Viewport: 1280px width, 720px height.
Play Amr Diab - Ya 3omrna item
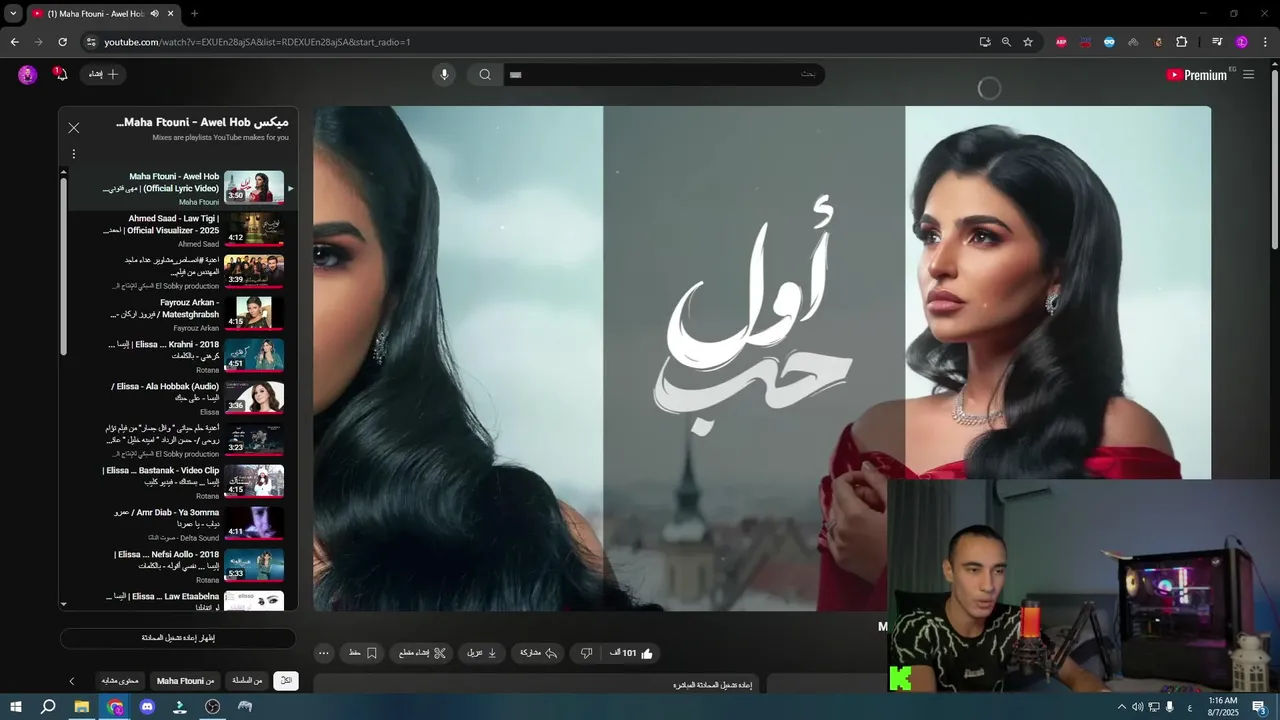point(176,524)
